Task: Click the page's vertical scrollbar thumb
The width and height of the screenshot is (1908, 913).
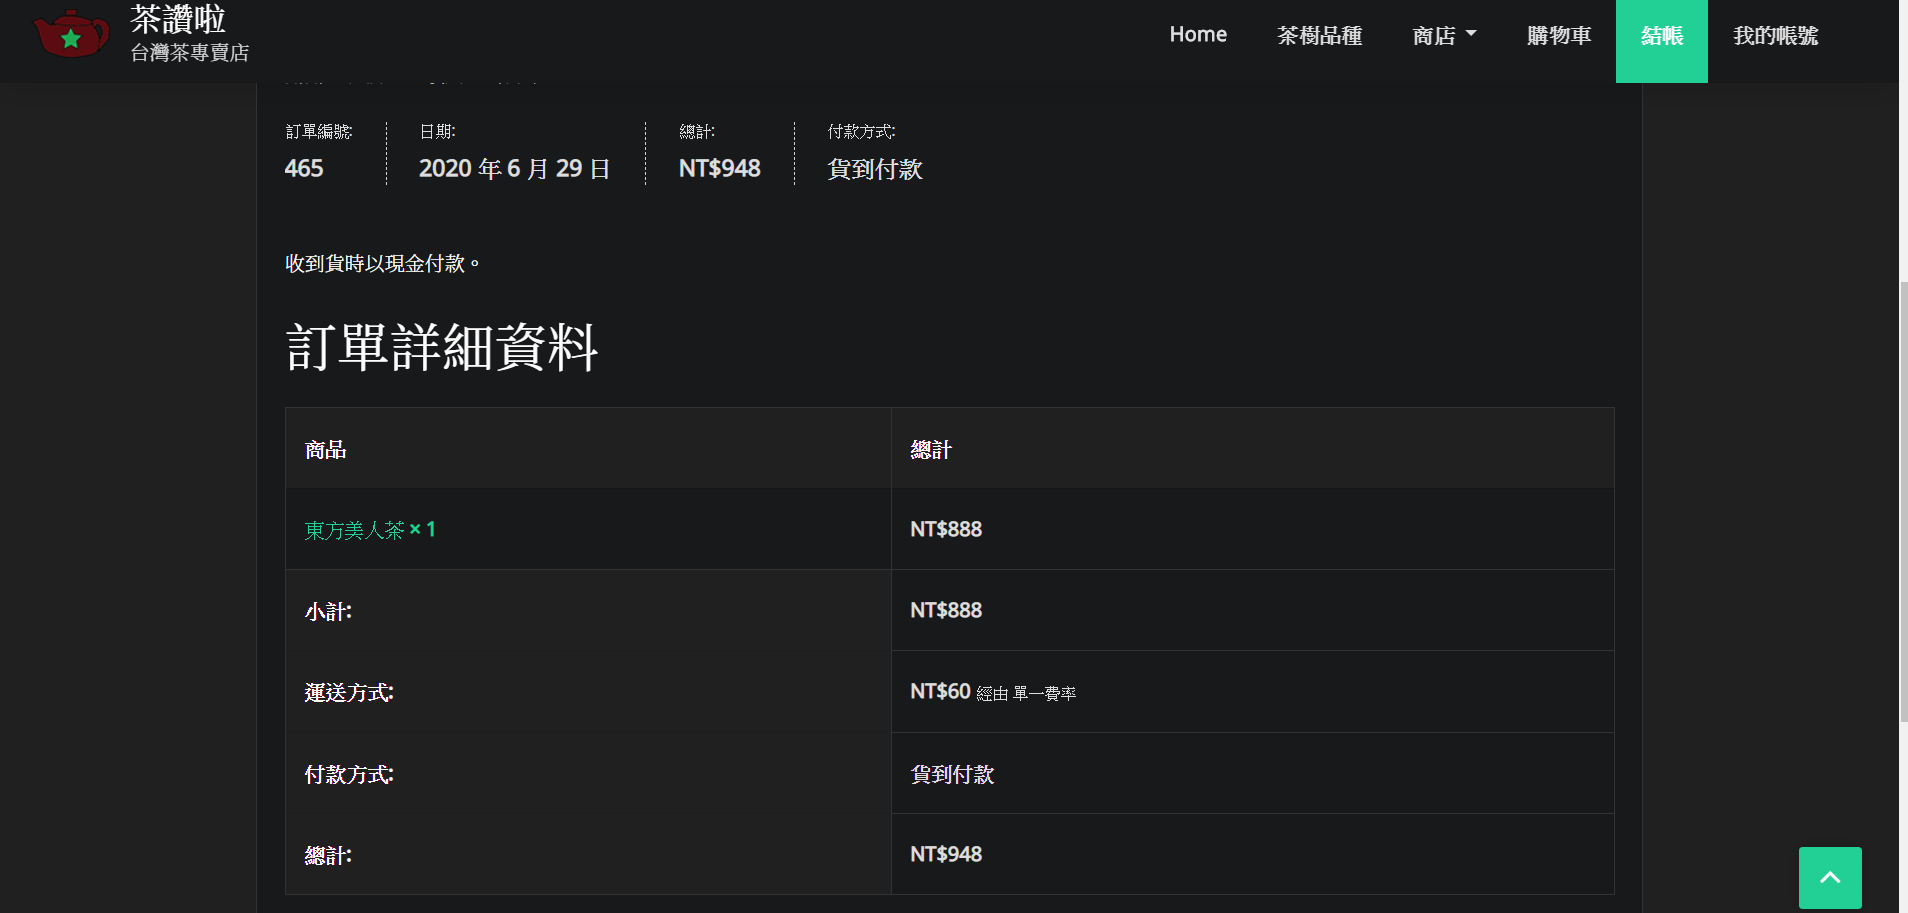Action: 1902,500
